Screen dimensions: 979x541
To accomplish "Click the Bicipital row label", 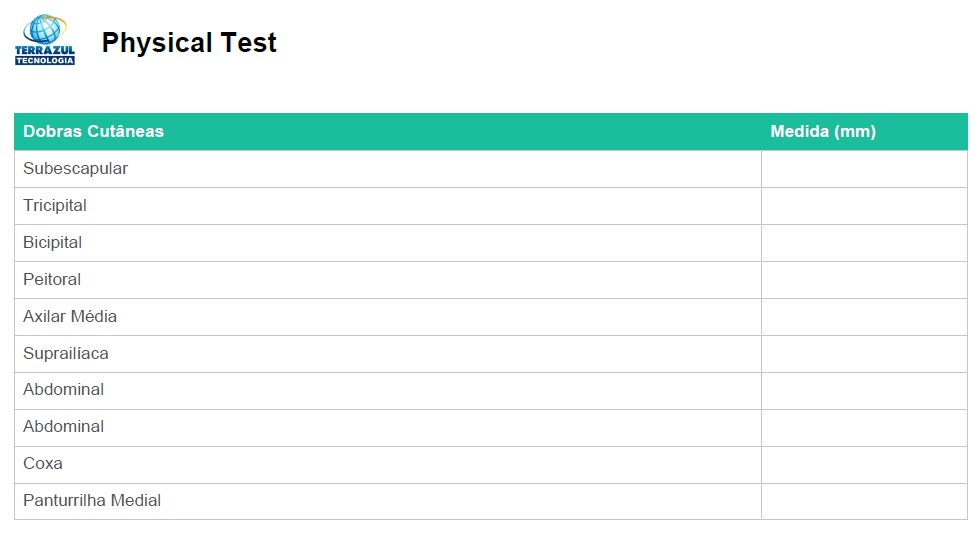I will point(53,243).
